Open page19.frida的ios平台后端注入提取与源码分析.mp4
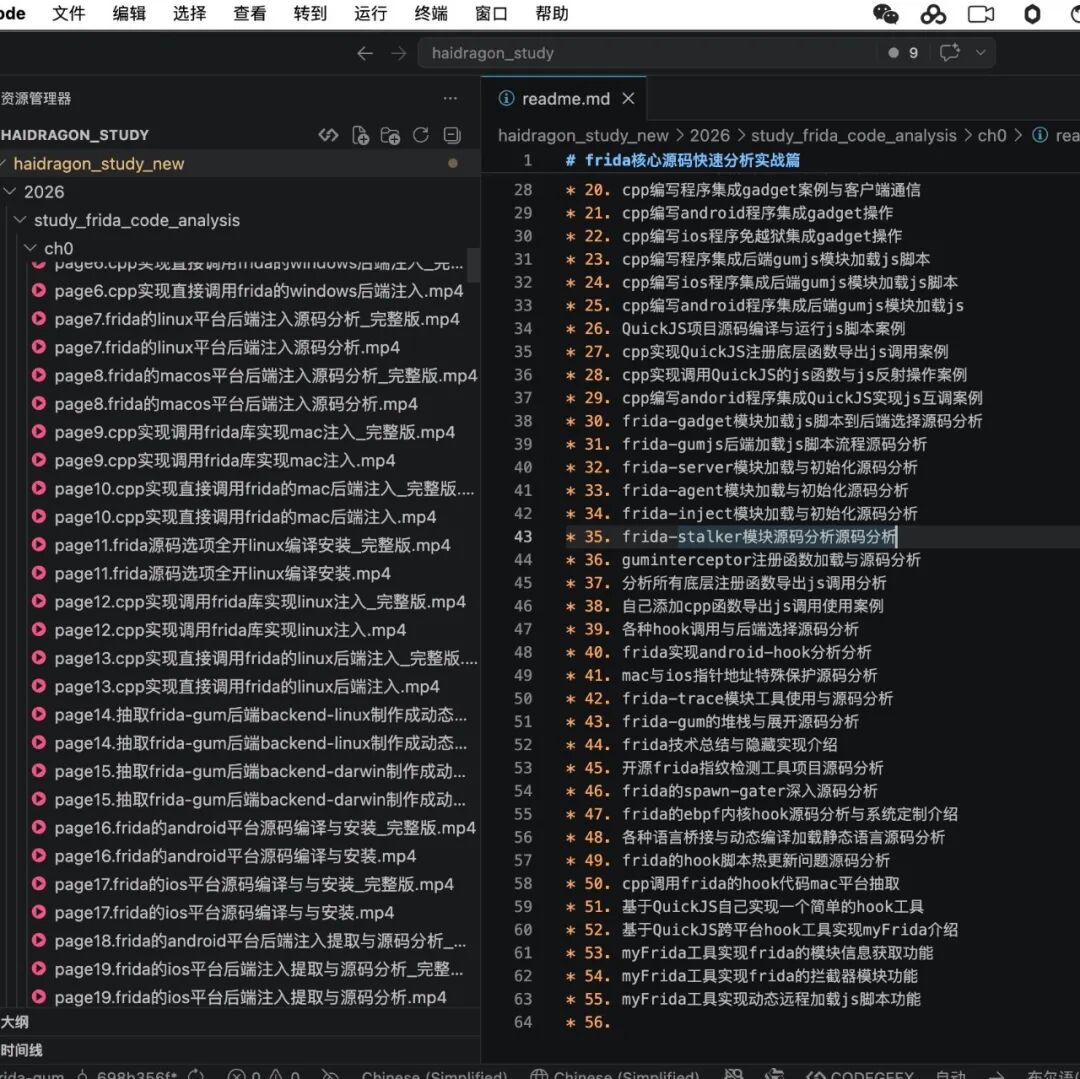Screen dimensions: 1080x1079 coord(251,996)
